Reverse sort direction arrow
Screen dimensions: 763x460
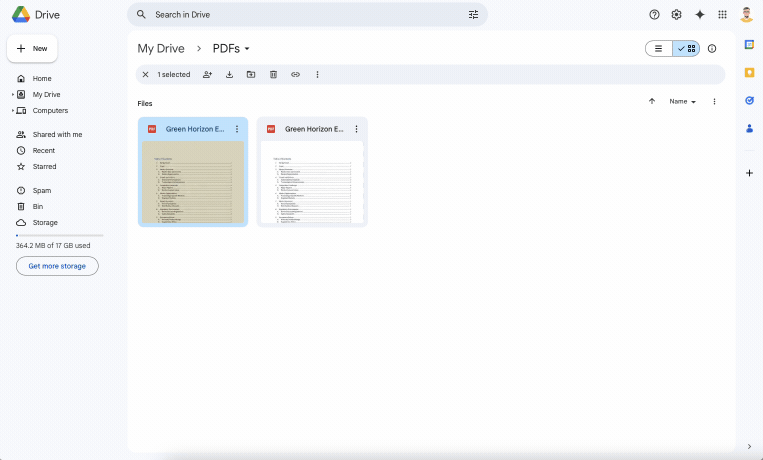pyautogui.click(x=652, y=101)
